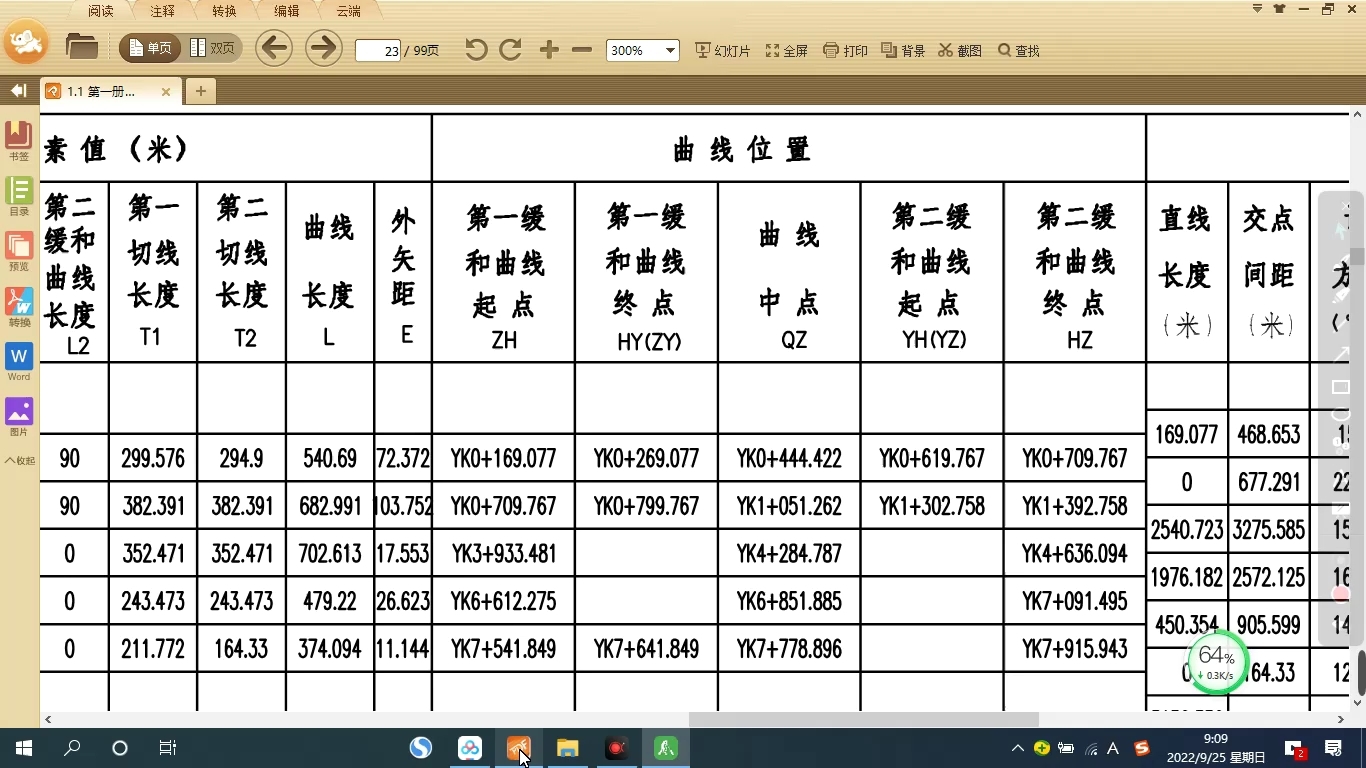This screenshot has width=1366, height=768.
Task: Switch to double page view (双页)
Action: pyautogui.click(x=212, y=49)
